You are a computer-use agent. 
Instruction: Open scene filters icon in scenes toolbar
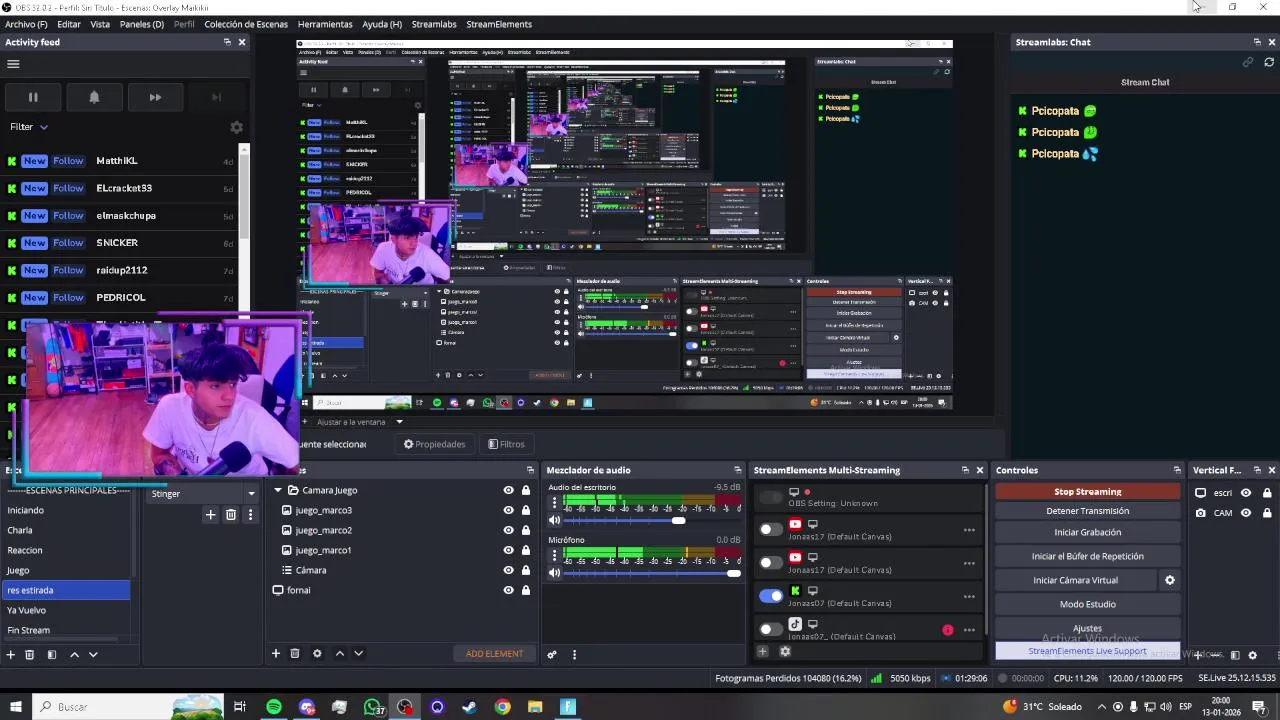(x=52, y=654)
